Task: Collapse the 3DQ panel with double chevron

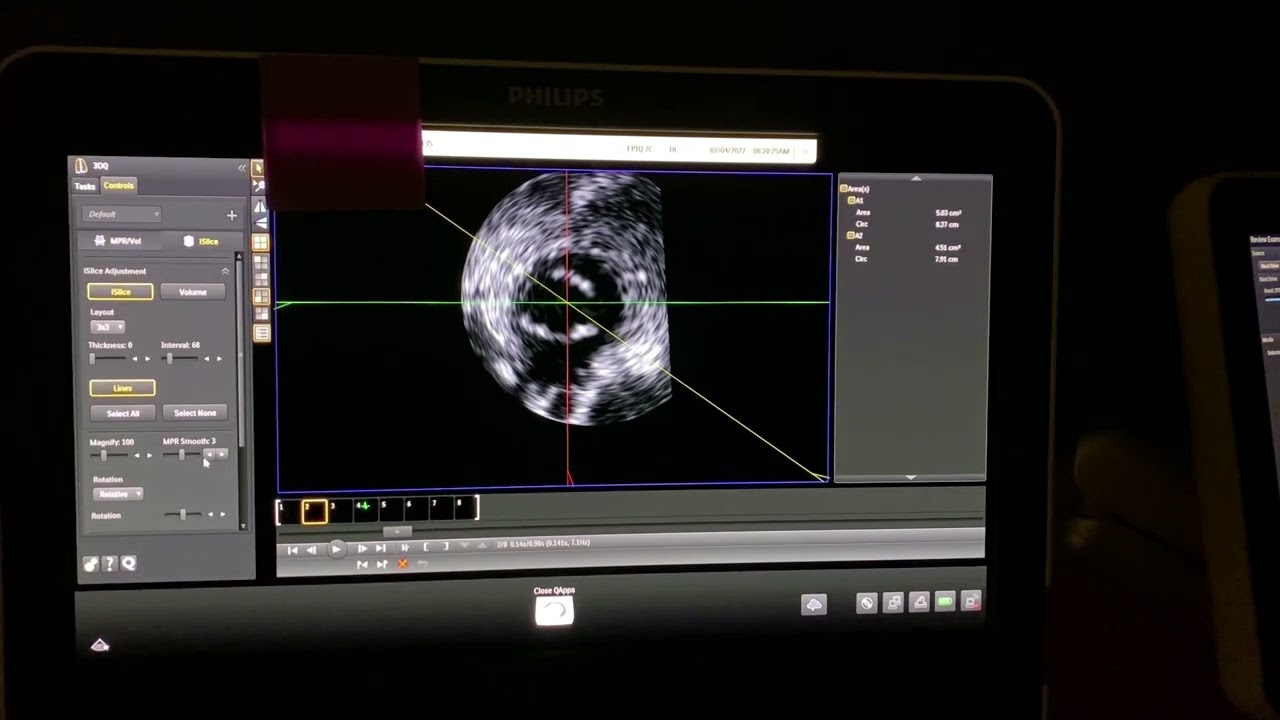Action: tap(241, 168)
